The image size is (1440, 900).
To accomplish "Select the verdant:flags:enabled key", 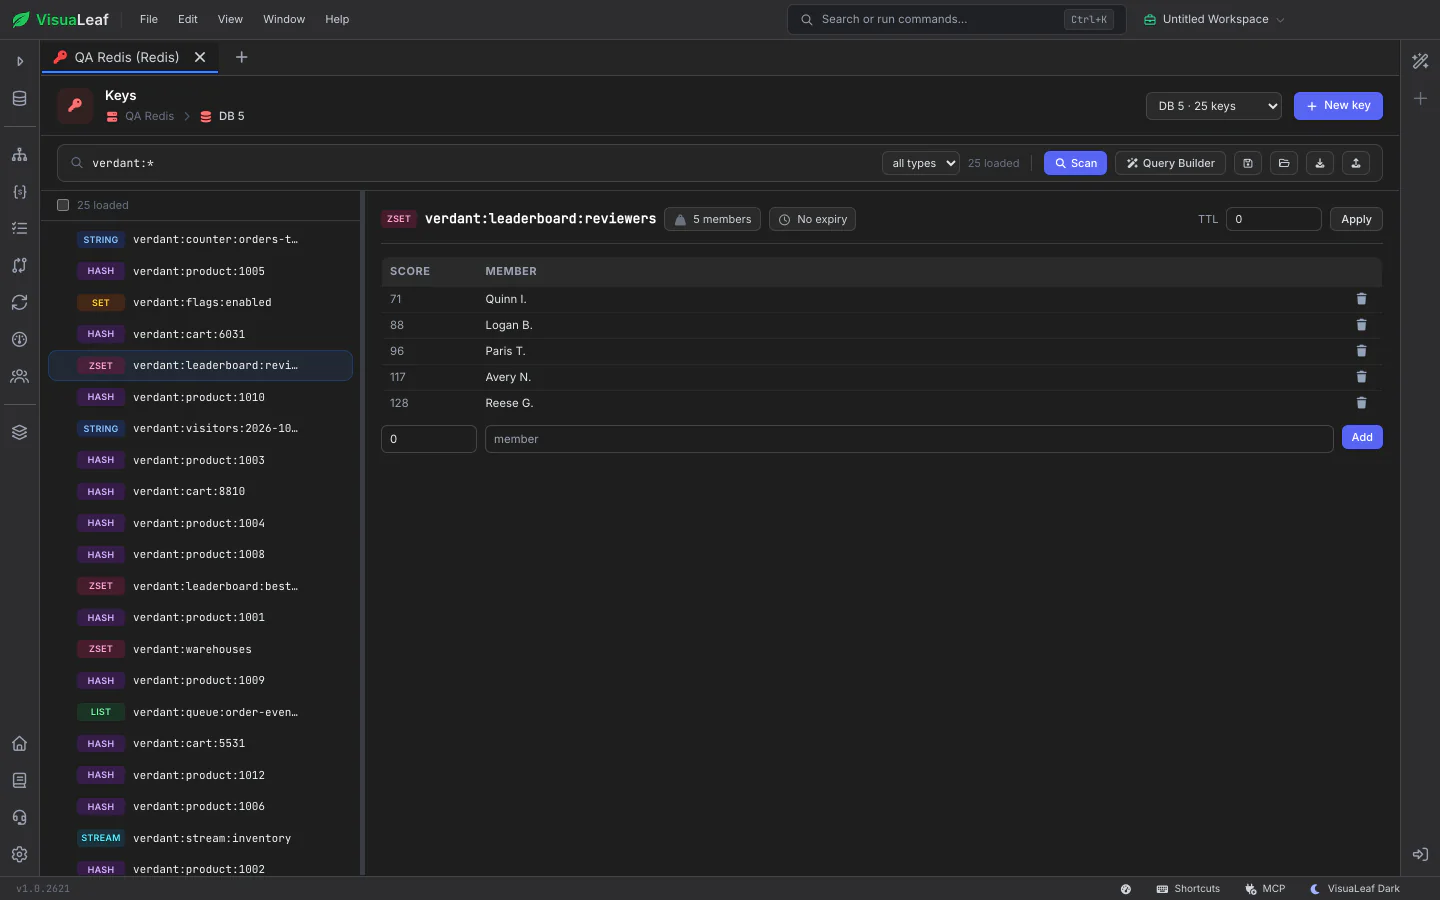I will (200, 302).
